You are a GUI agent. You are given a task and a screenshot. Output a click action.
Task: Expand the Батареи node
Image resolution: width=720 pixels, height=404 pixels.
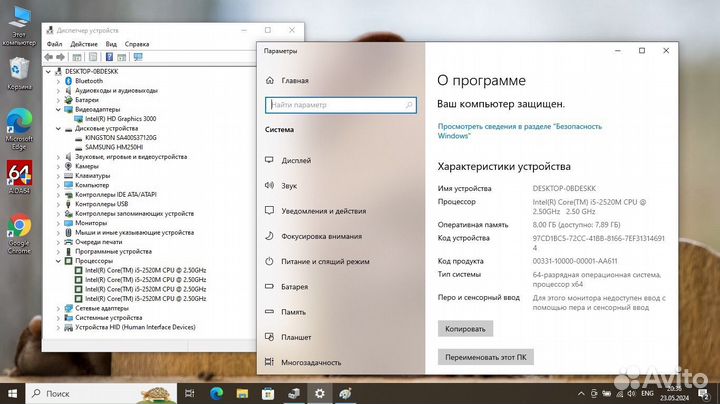coord(58,100)
